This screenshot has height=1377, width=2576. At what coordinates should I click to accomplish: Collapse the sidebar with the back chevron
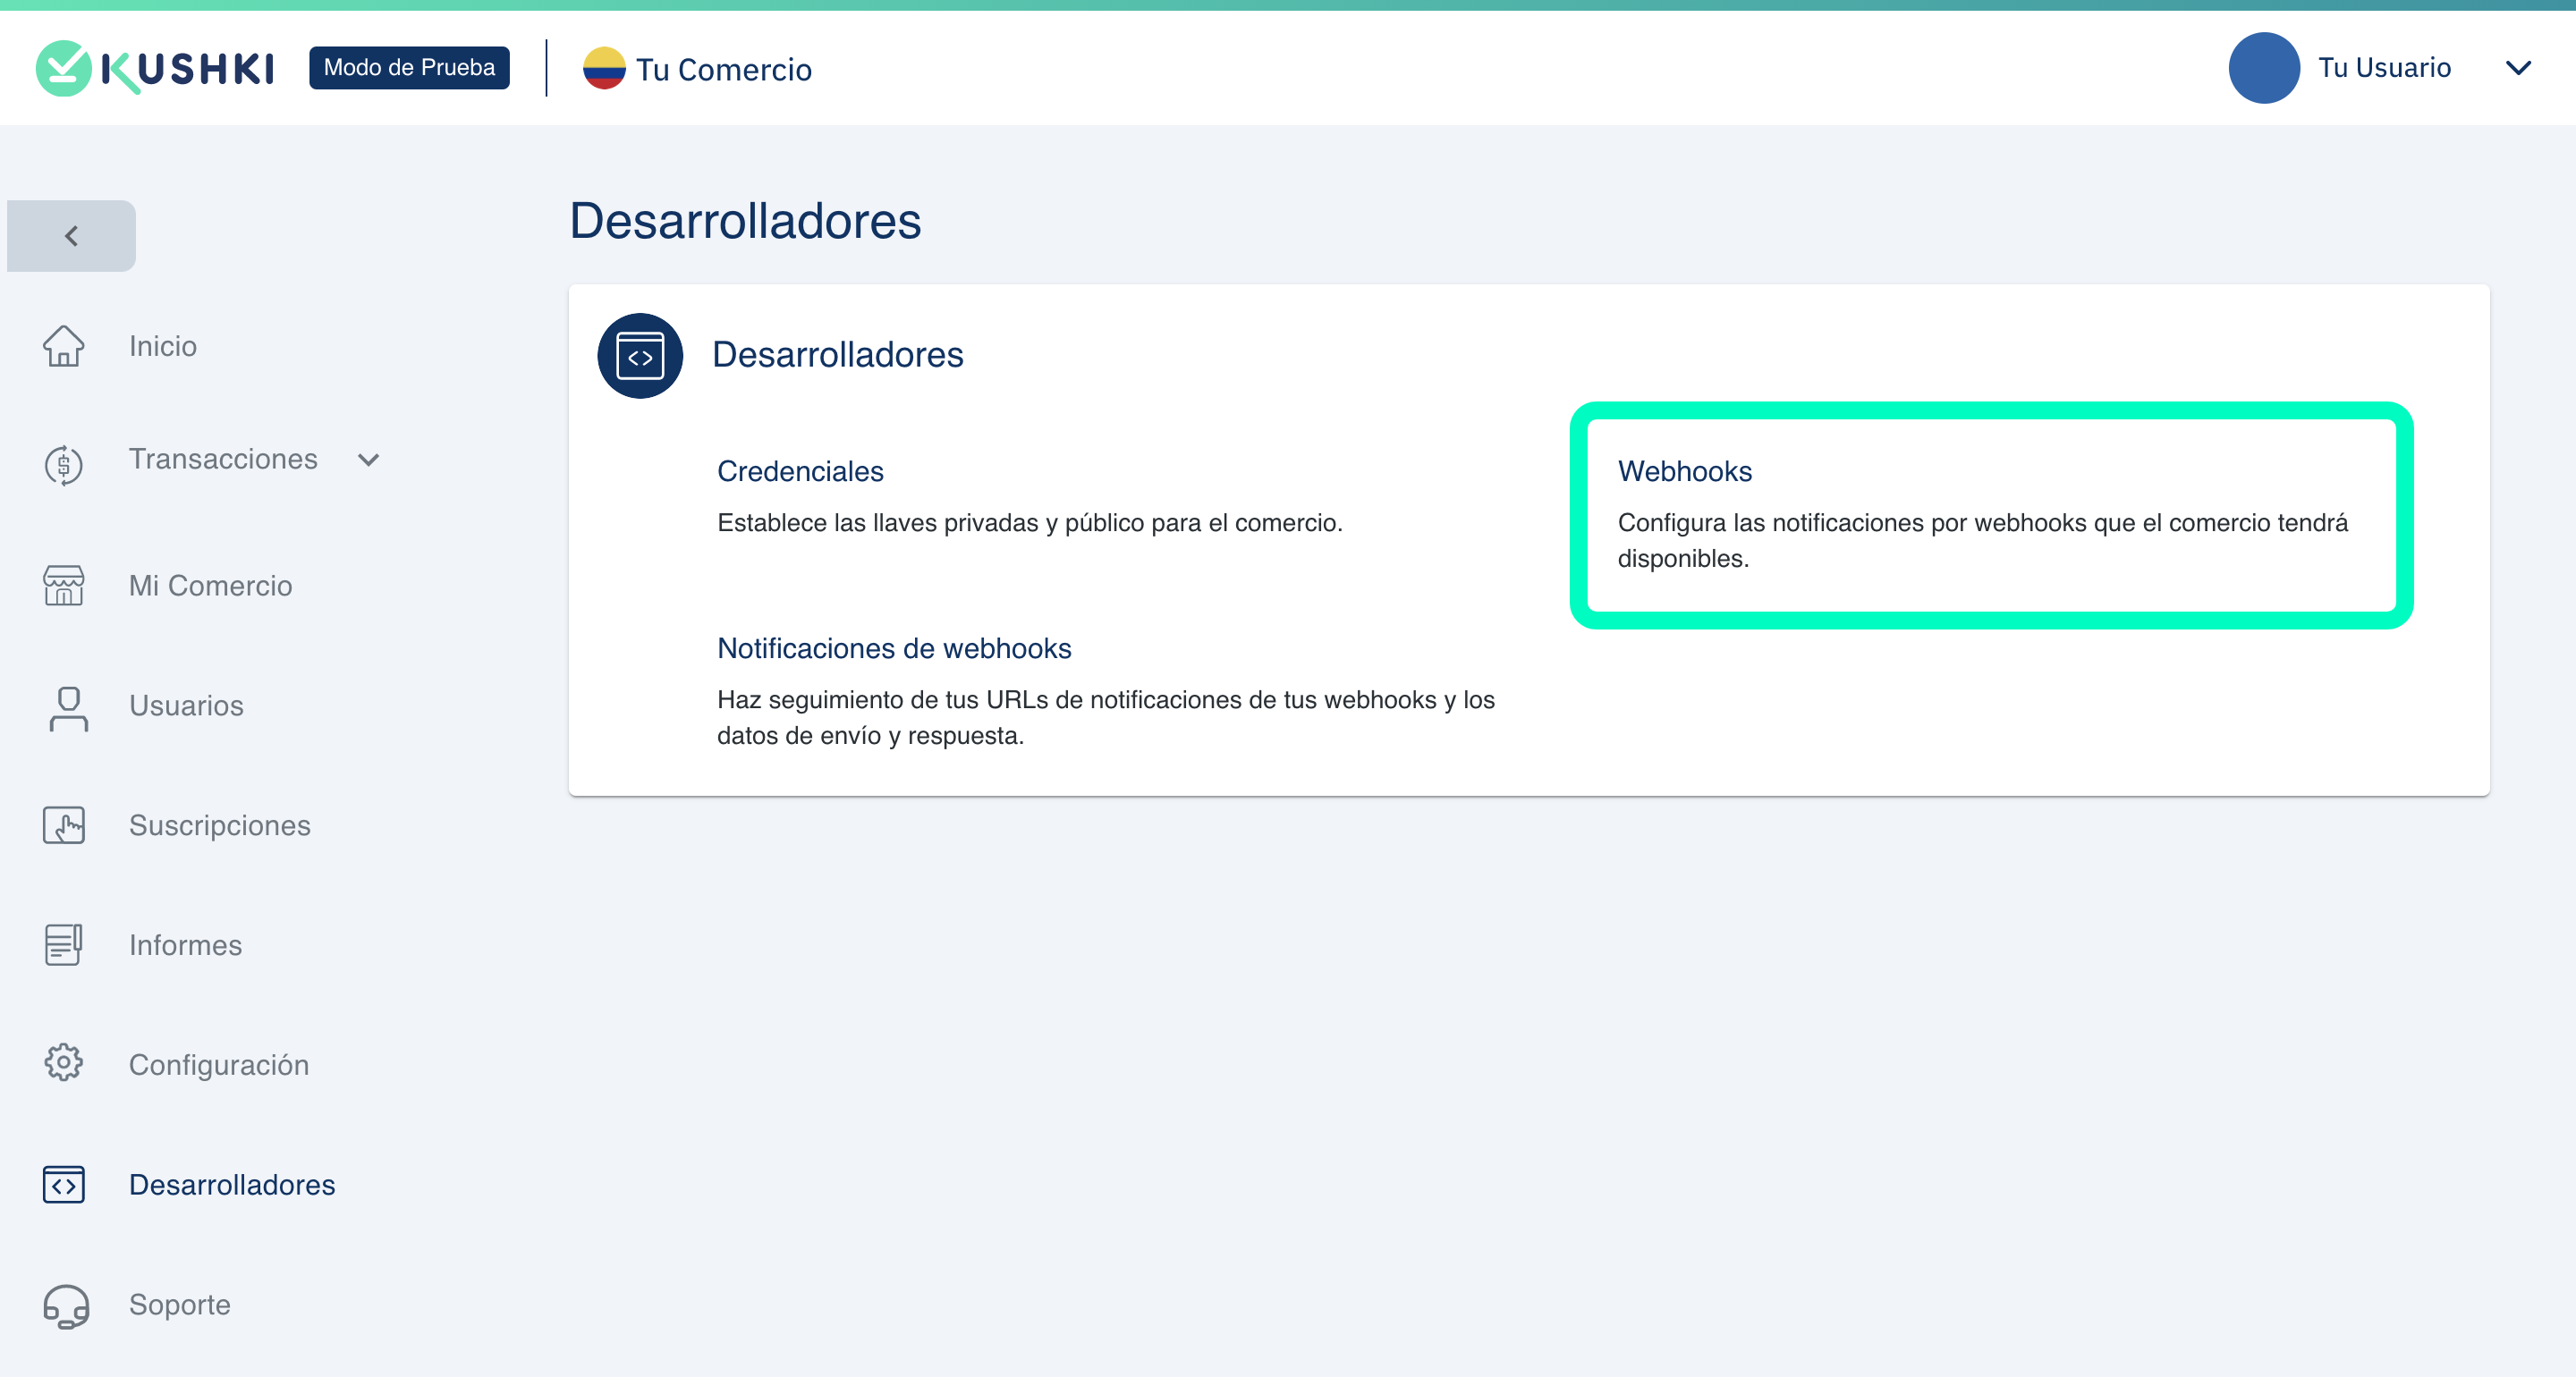71,236
